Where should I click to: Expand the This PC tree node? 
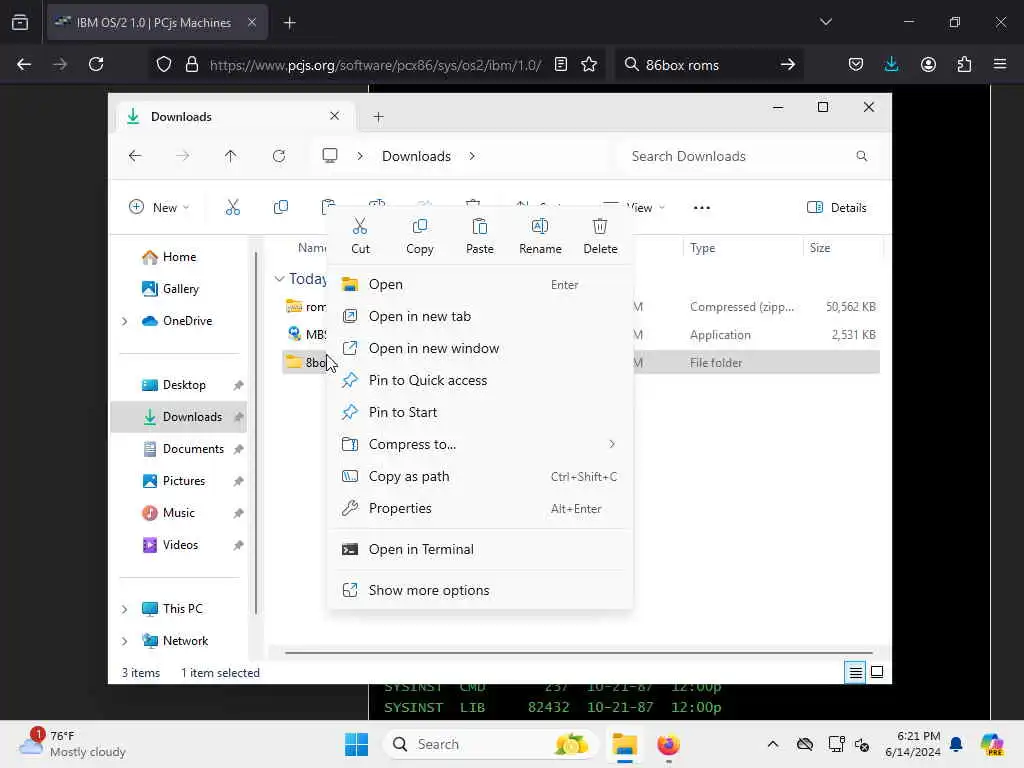pos(125,609)
